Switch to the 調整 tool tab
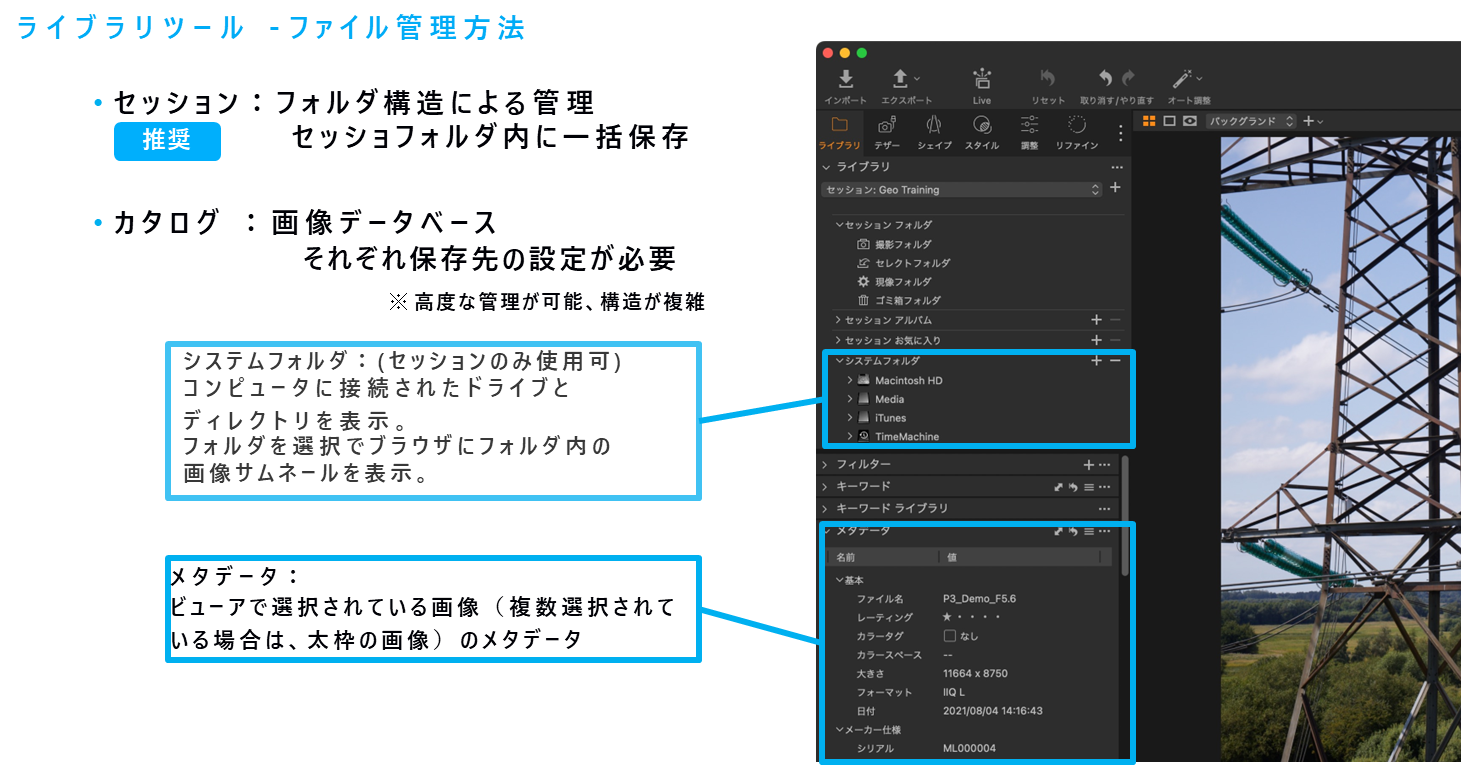The height and width of the screenshot is (765, 1461). [x=1029, y=133]
